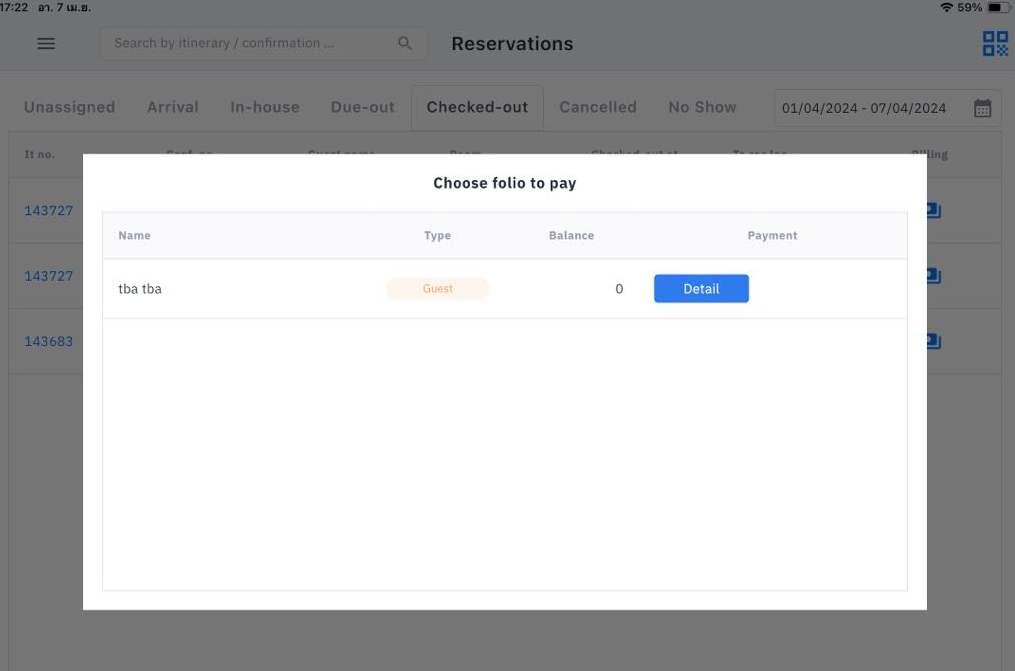Click the magnifier icon in search bar
The width and height of the screenshot is (1015, 671).
click(x=405, y=44)
